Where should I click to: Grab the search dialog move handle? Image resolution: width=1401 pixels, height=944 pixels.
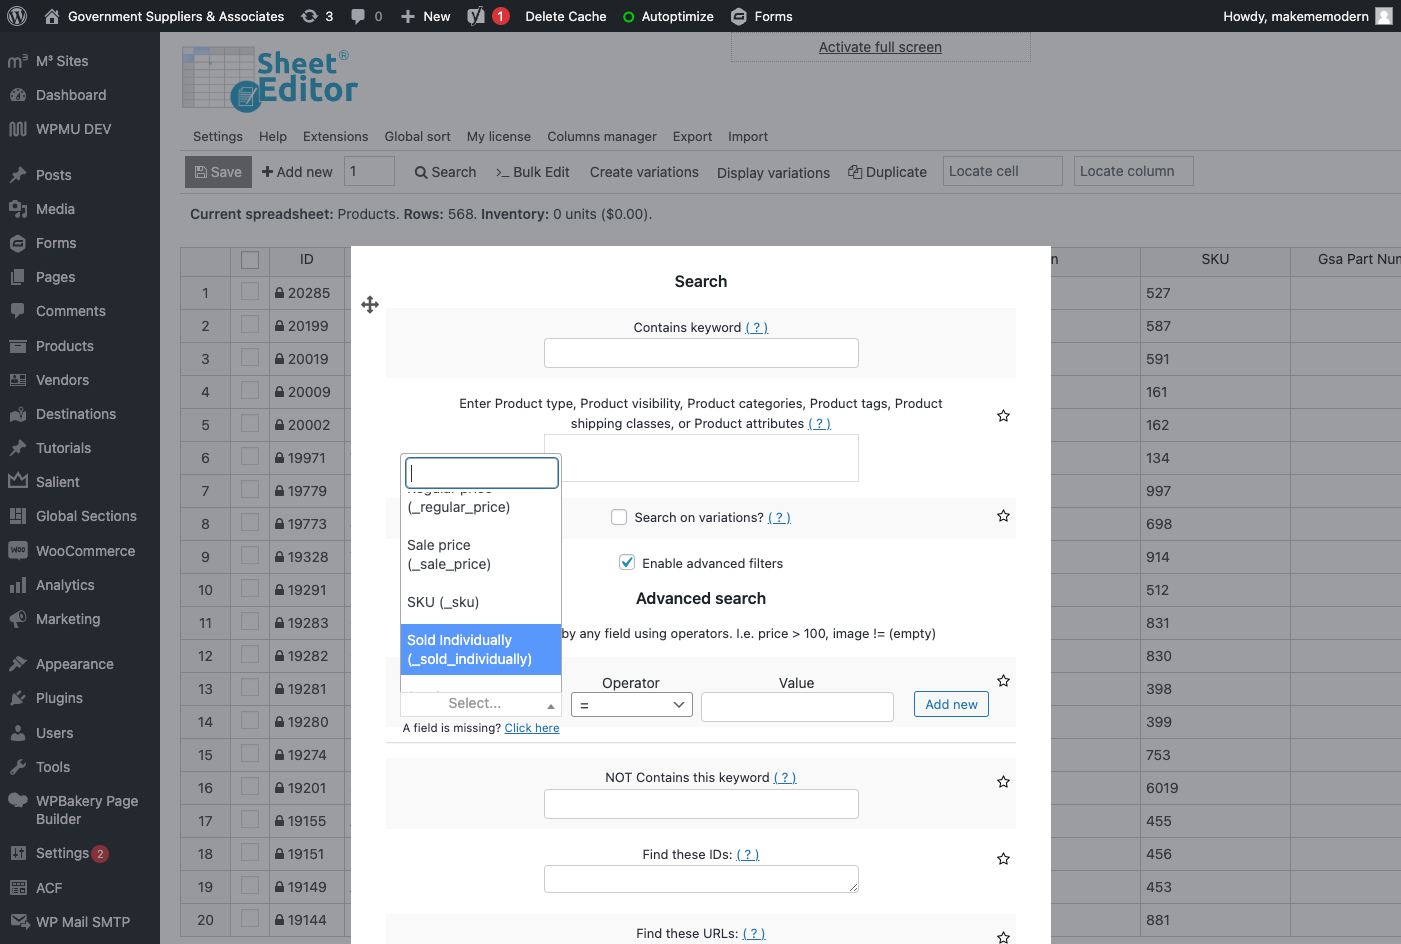point(370,304)
